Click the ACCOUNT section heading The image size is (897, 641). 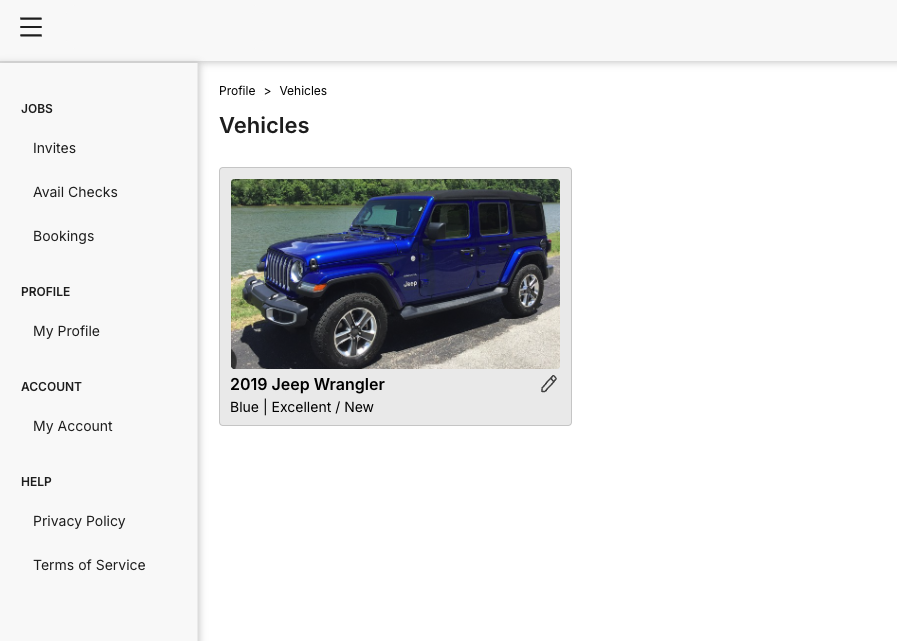51,387
